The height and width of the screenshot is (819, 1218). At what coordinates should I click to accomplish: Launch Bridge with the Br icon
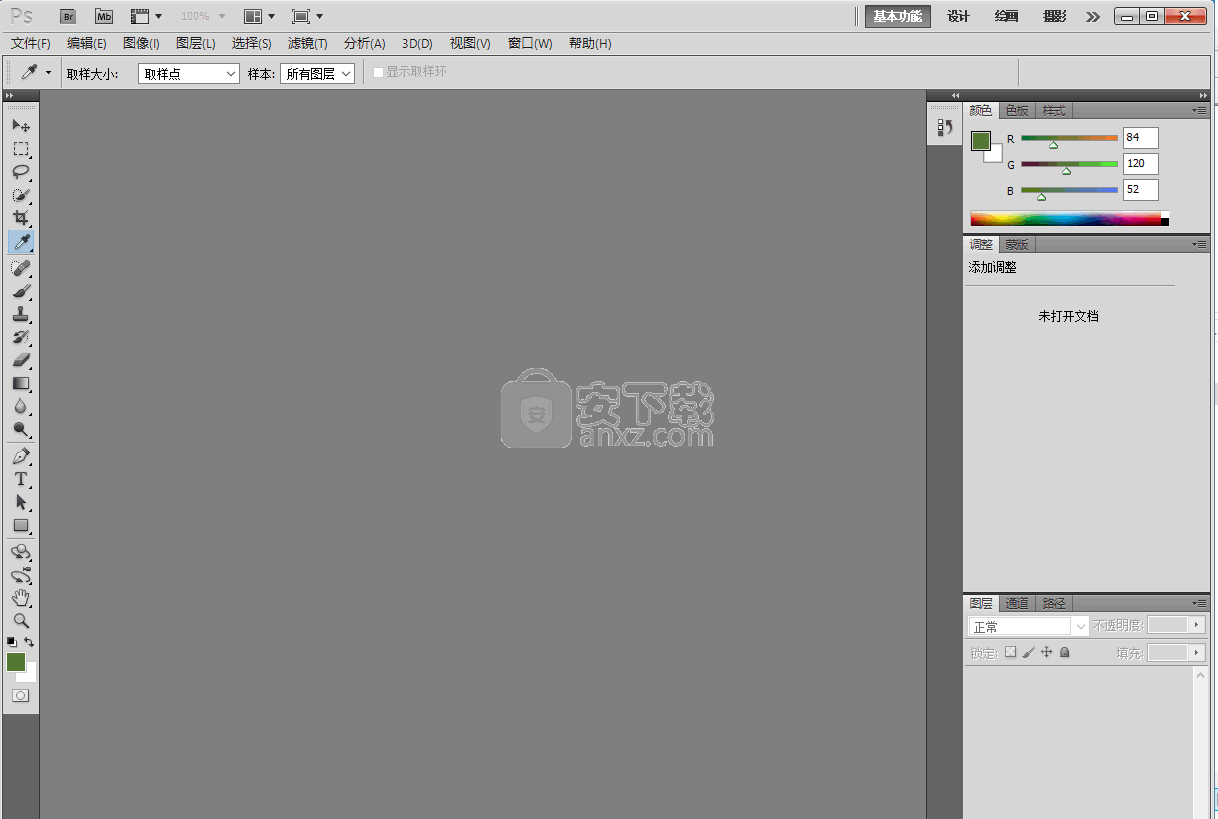[68, 16]
